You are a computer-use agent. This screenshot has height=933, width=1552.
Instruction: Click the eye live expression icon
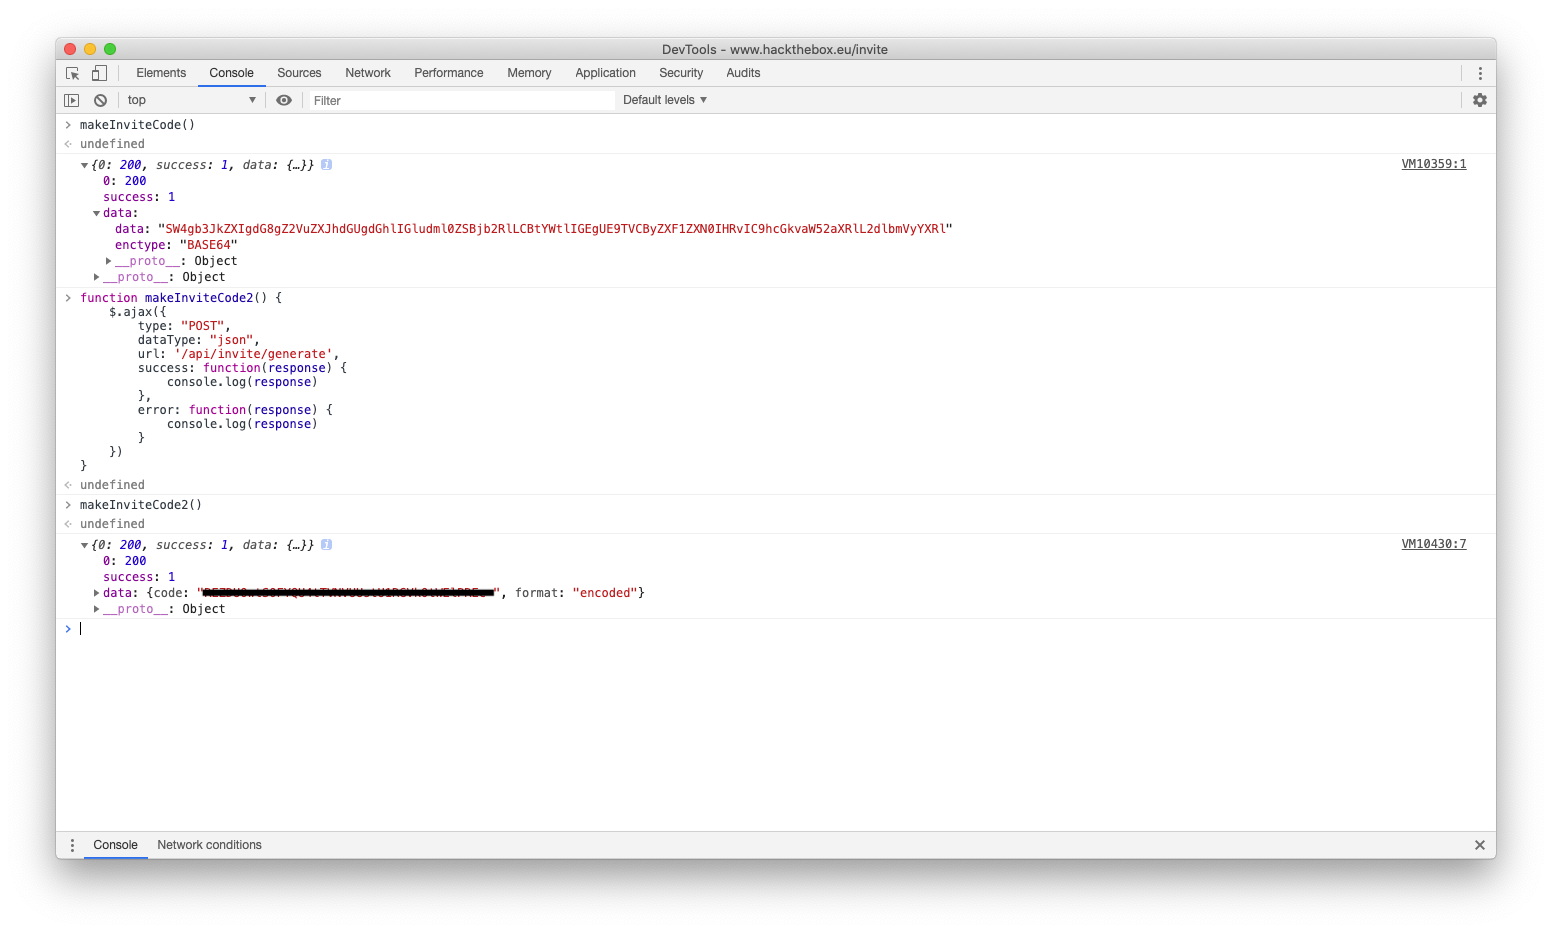click(284, 100)
